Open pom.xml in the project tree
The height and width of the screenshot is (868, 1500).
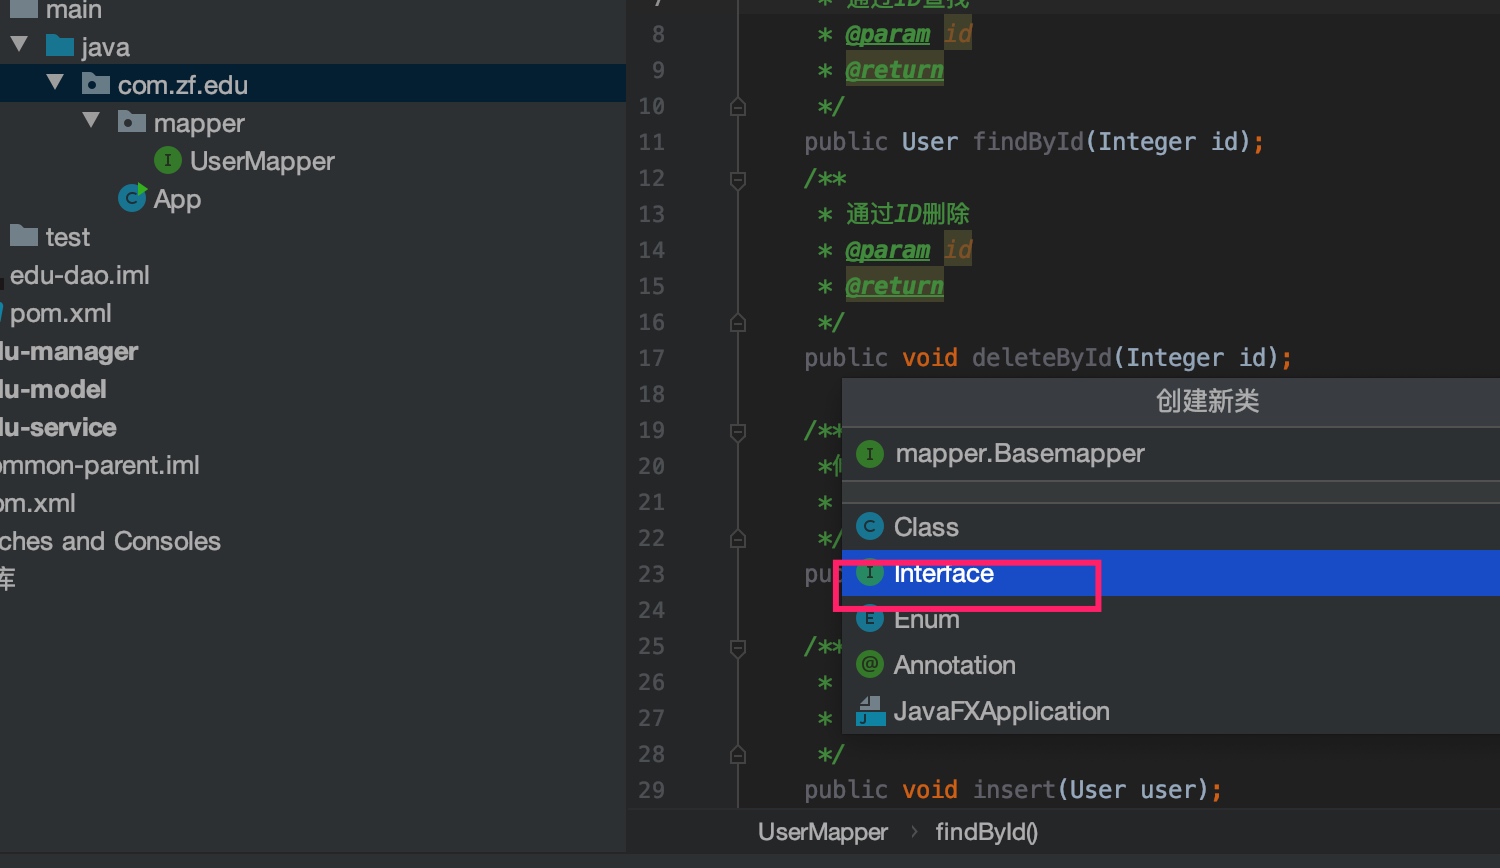60,313
